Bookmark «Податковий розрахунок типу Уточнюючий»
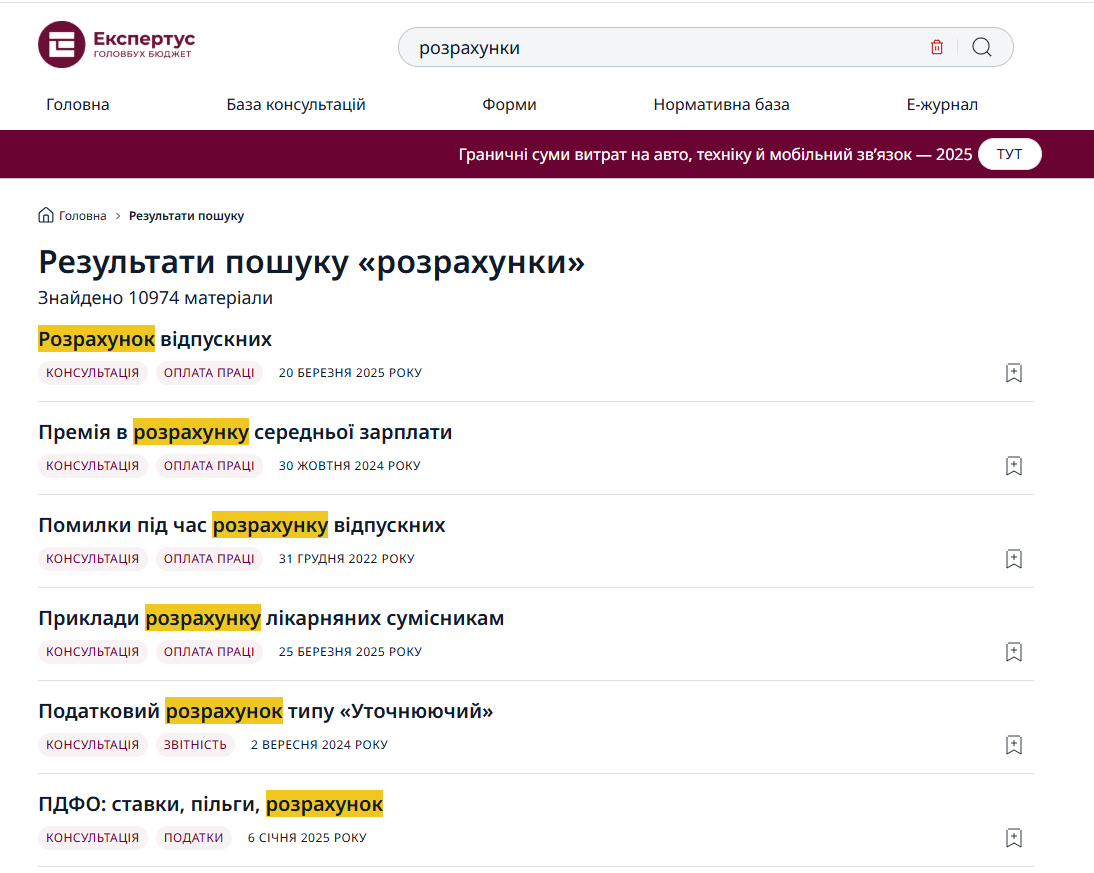 1013,745
